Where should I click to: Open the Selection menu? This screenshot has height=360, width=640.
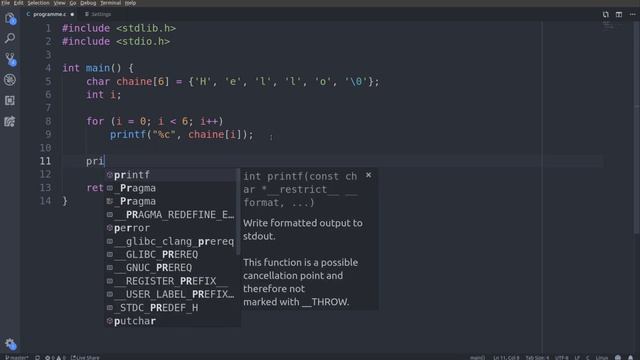click(38, 3)
